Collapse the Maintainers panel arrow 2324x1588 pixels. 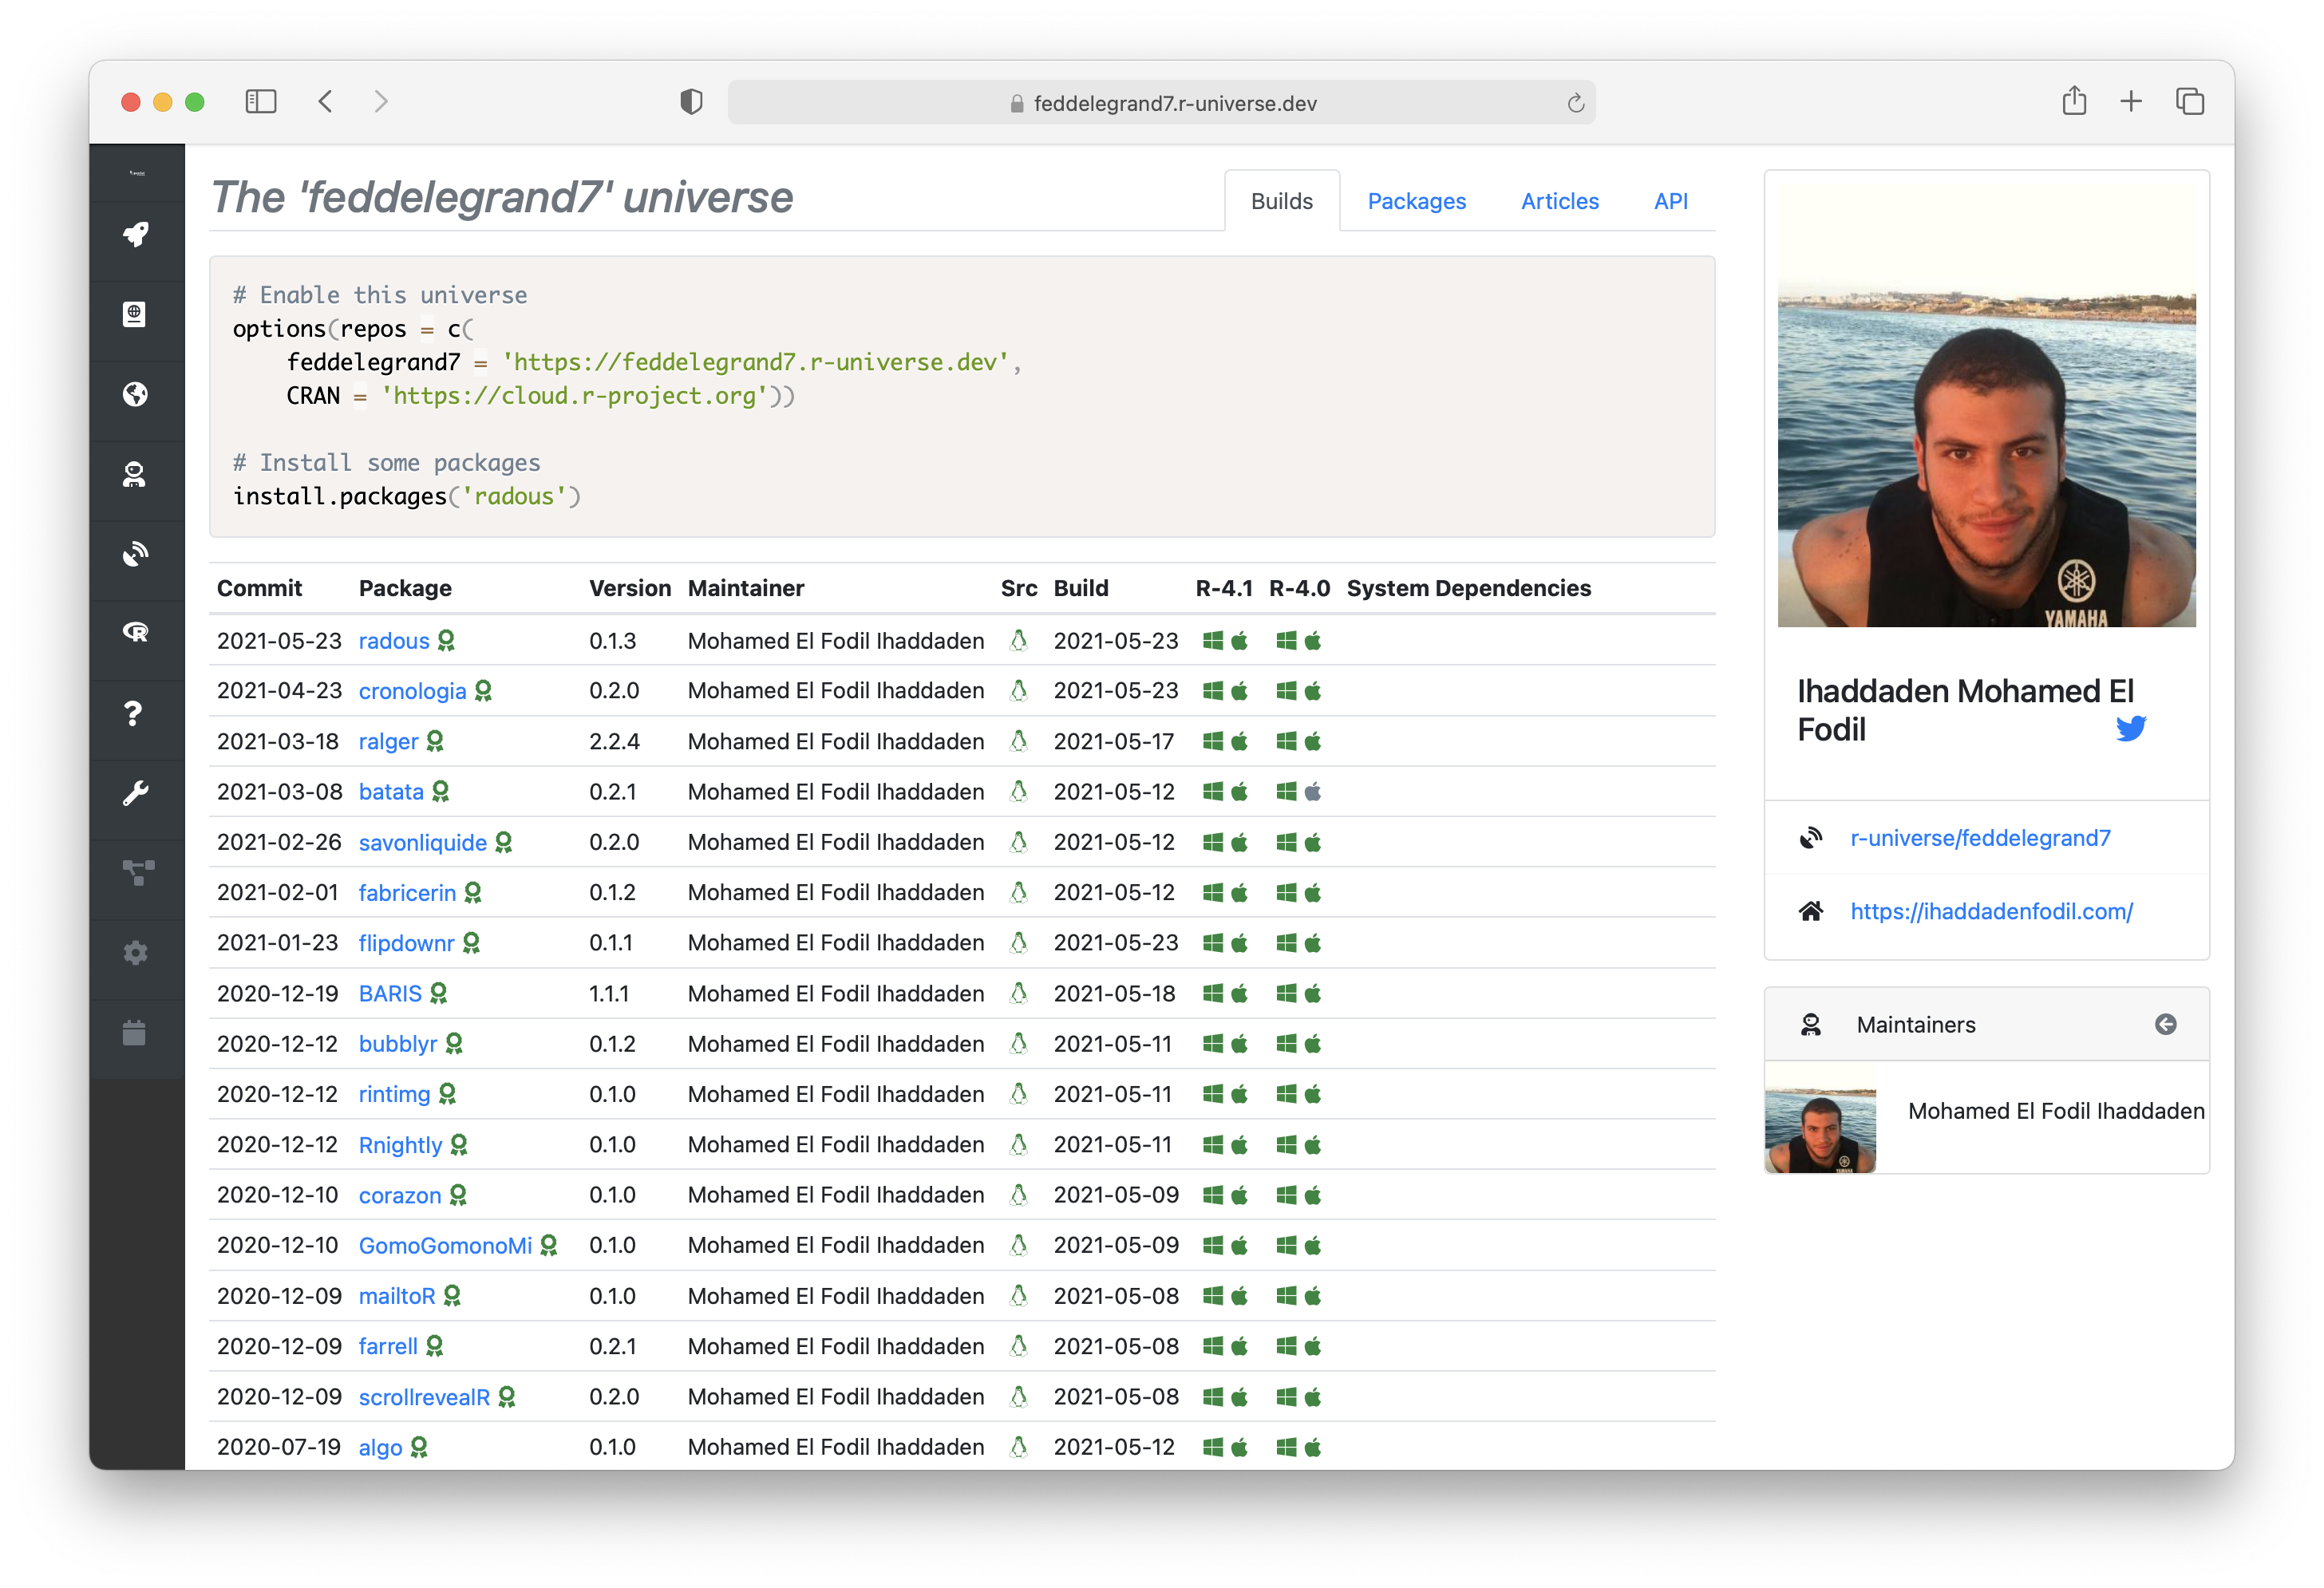[2165, 1024]
